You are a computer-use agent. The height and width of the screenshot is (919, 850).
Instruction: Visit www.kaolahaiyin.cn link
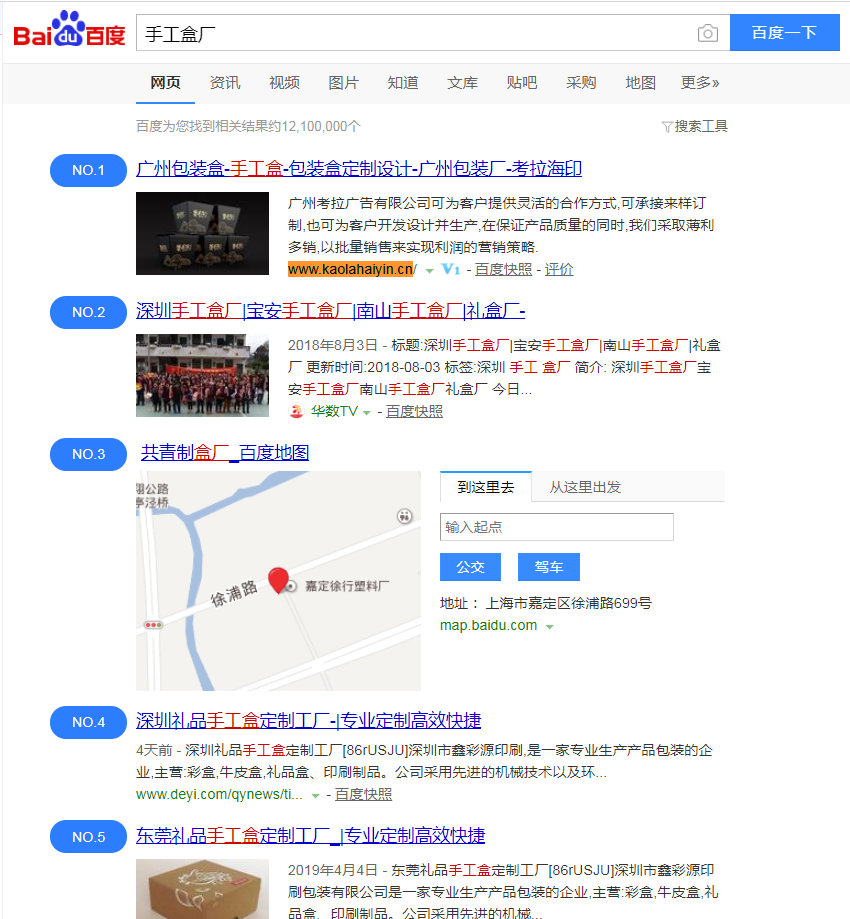point(352,269)
